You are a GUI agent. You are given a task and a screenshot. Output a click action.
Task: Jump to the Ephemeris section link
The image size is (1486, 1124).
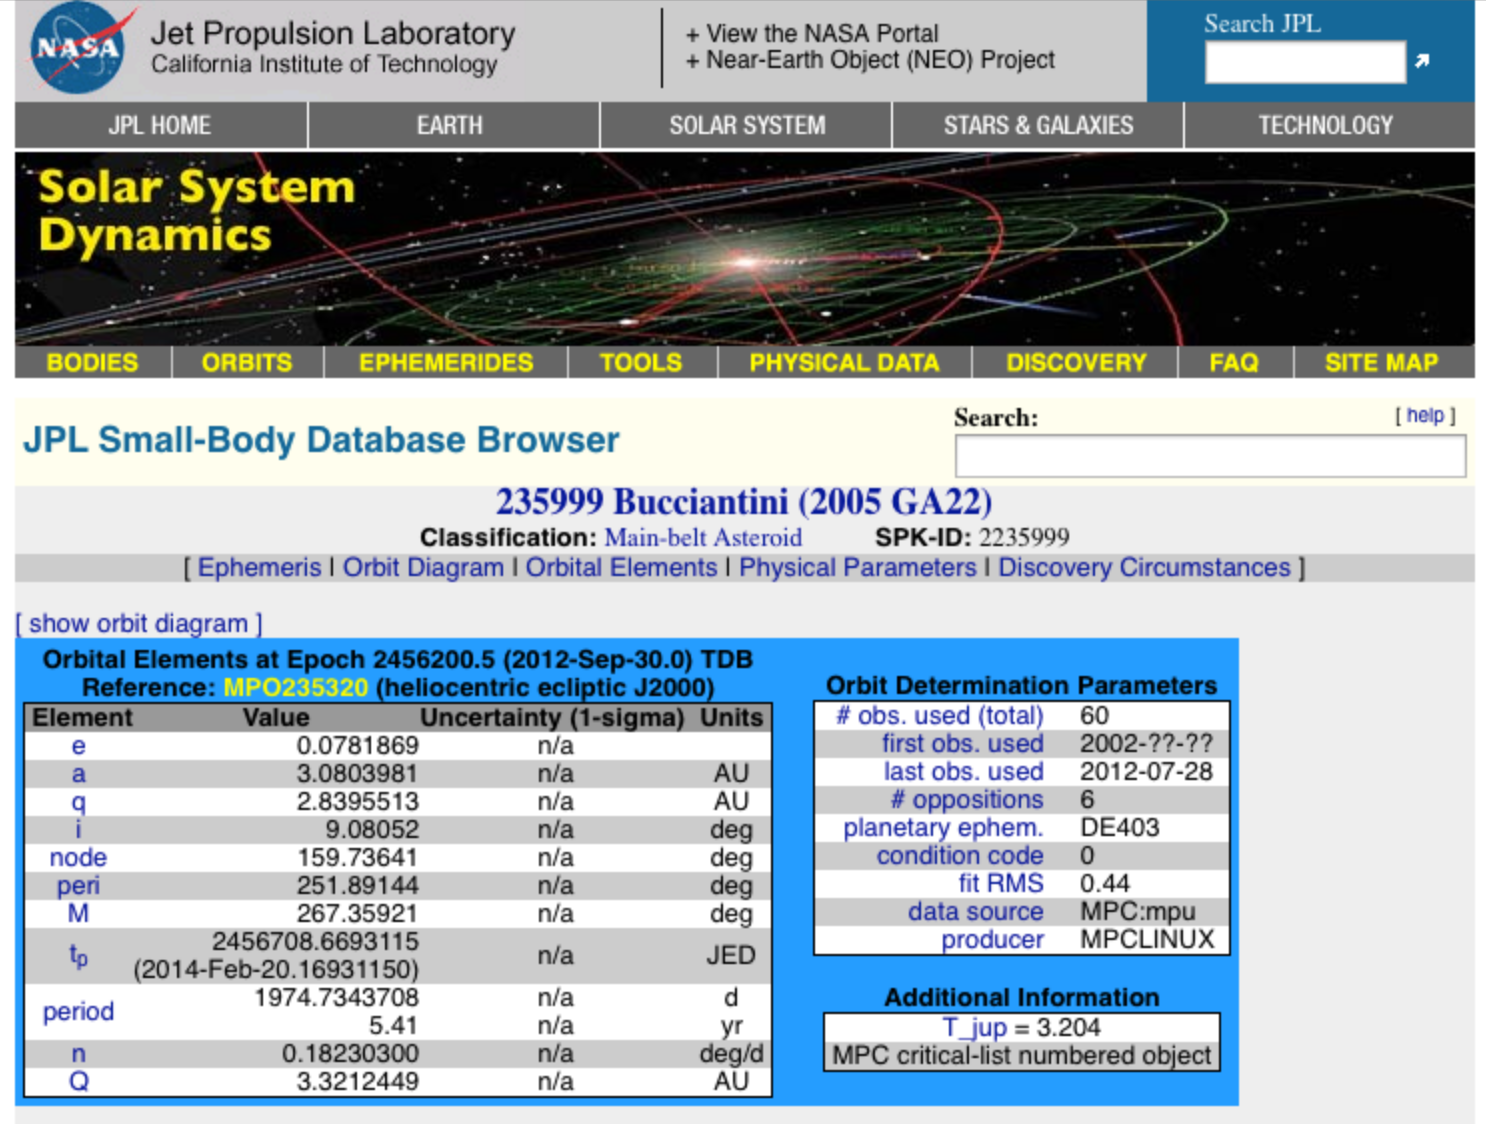(259, 567)
